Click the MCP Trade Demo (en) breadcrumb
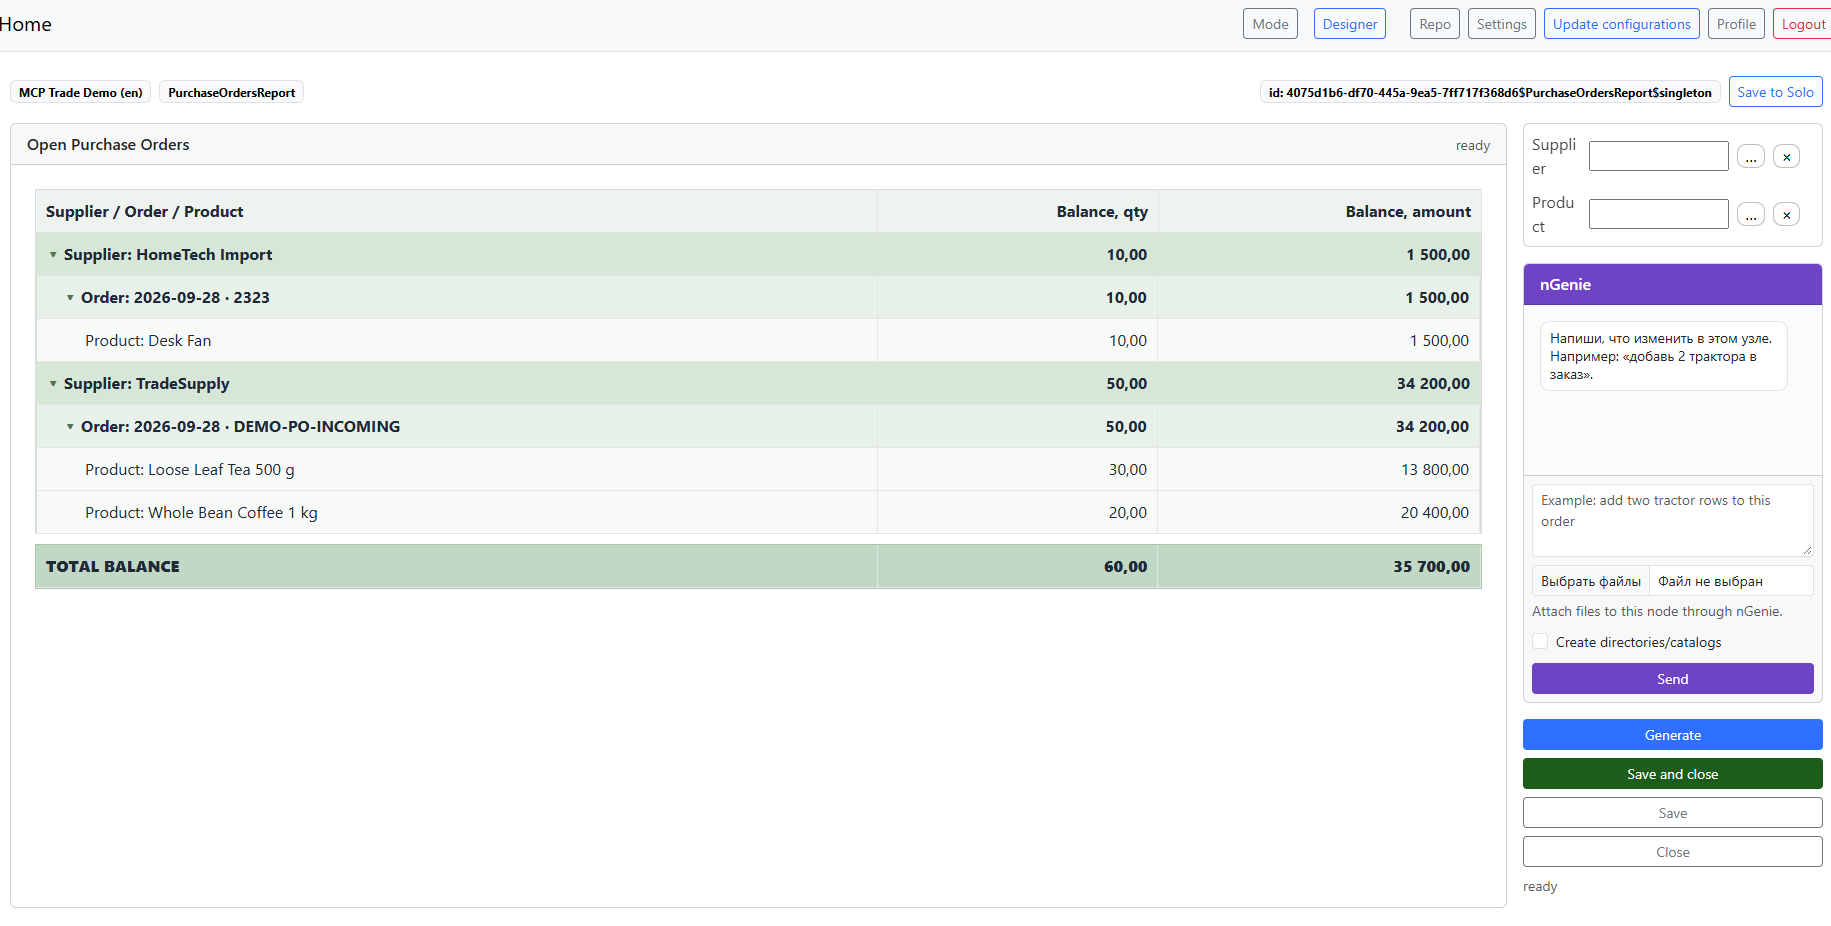Image resolution: width=1831 pixels, height=926 pixels. tap(81, 92)
